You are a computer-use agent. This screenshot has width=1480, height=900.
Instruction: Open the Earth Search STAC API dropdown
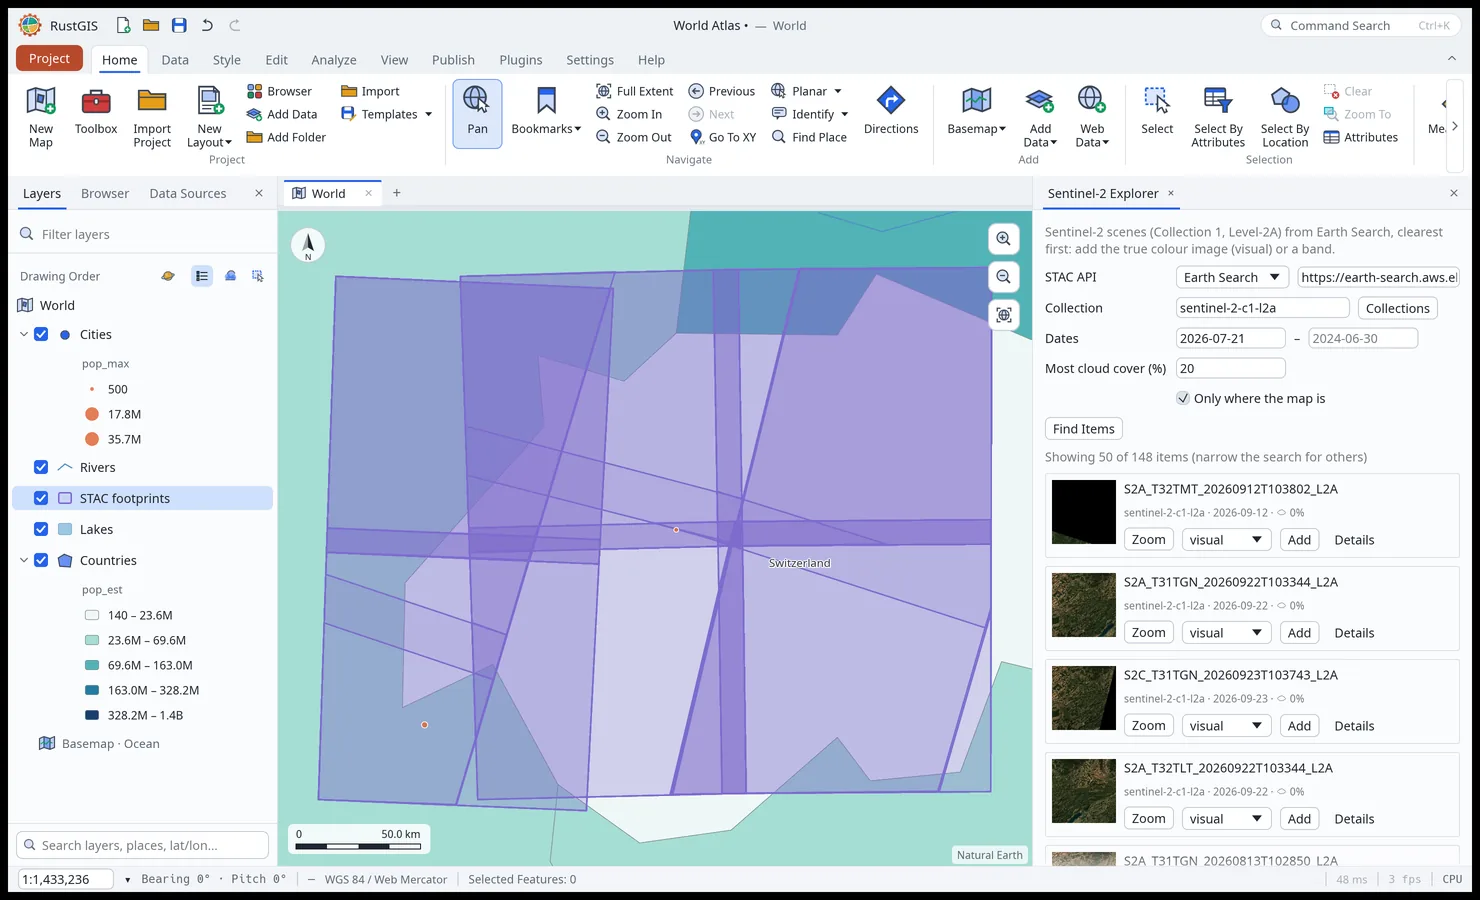(1231, 277)
